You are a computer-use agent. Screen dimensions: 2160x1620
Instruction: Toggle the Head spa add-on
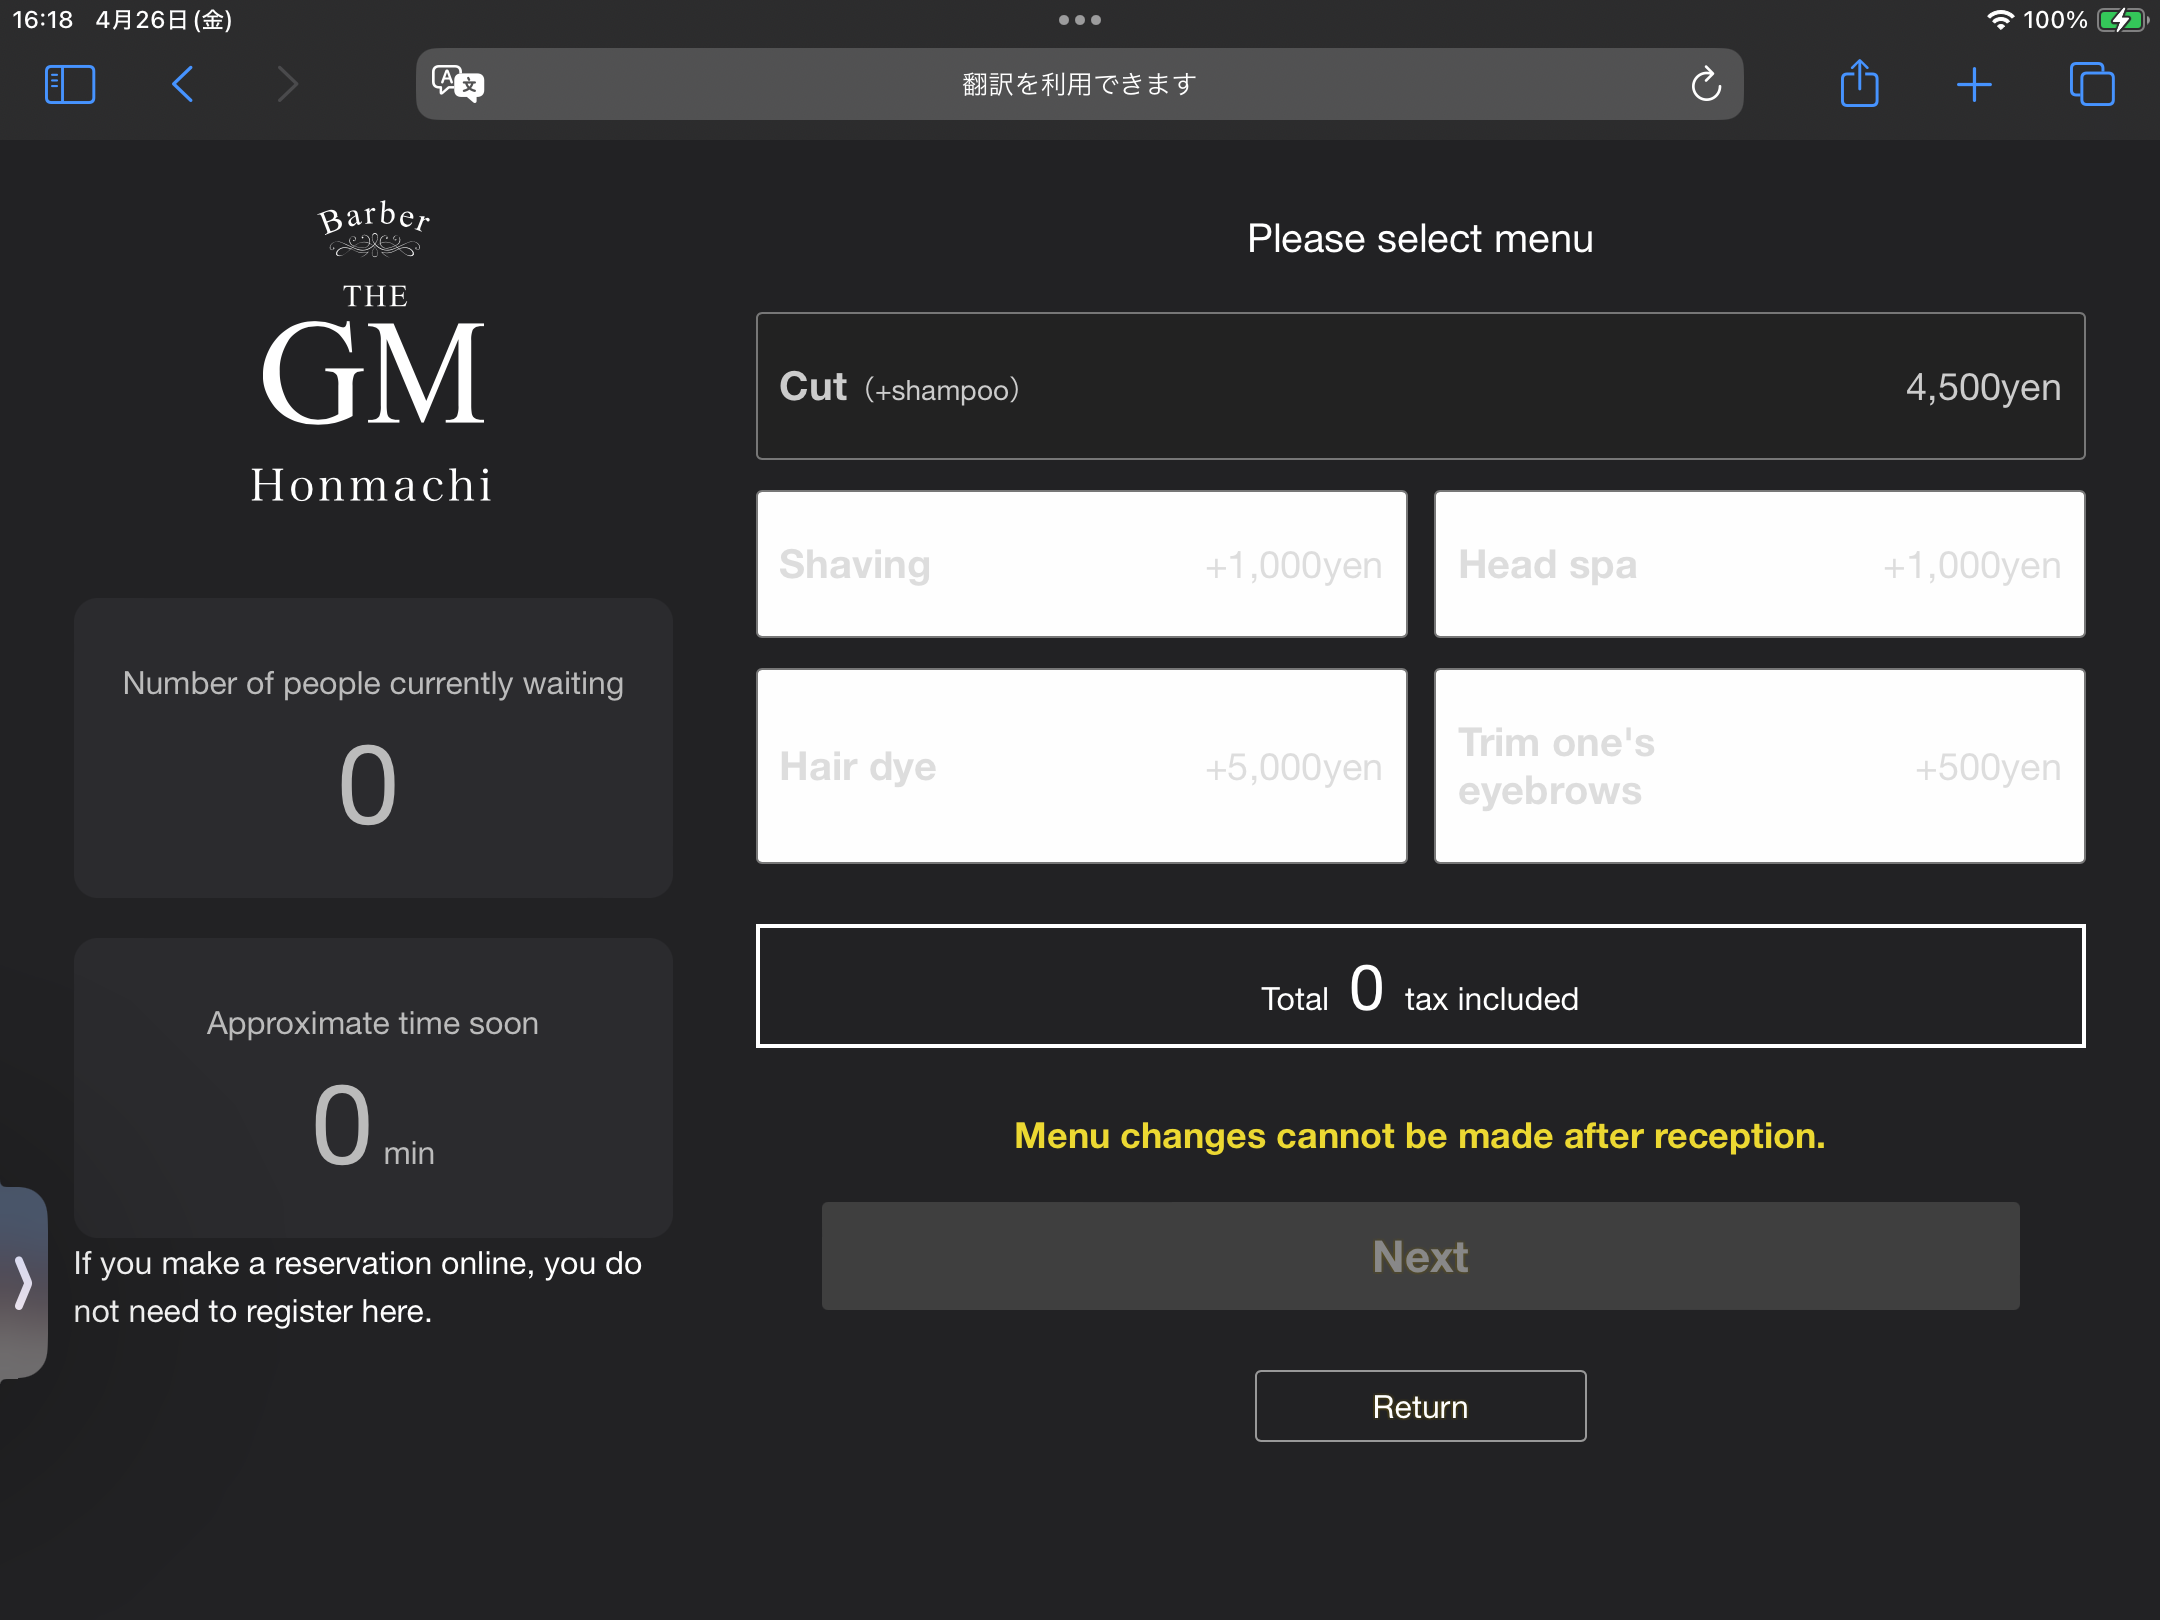tap(1759, 564)
